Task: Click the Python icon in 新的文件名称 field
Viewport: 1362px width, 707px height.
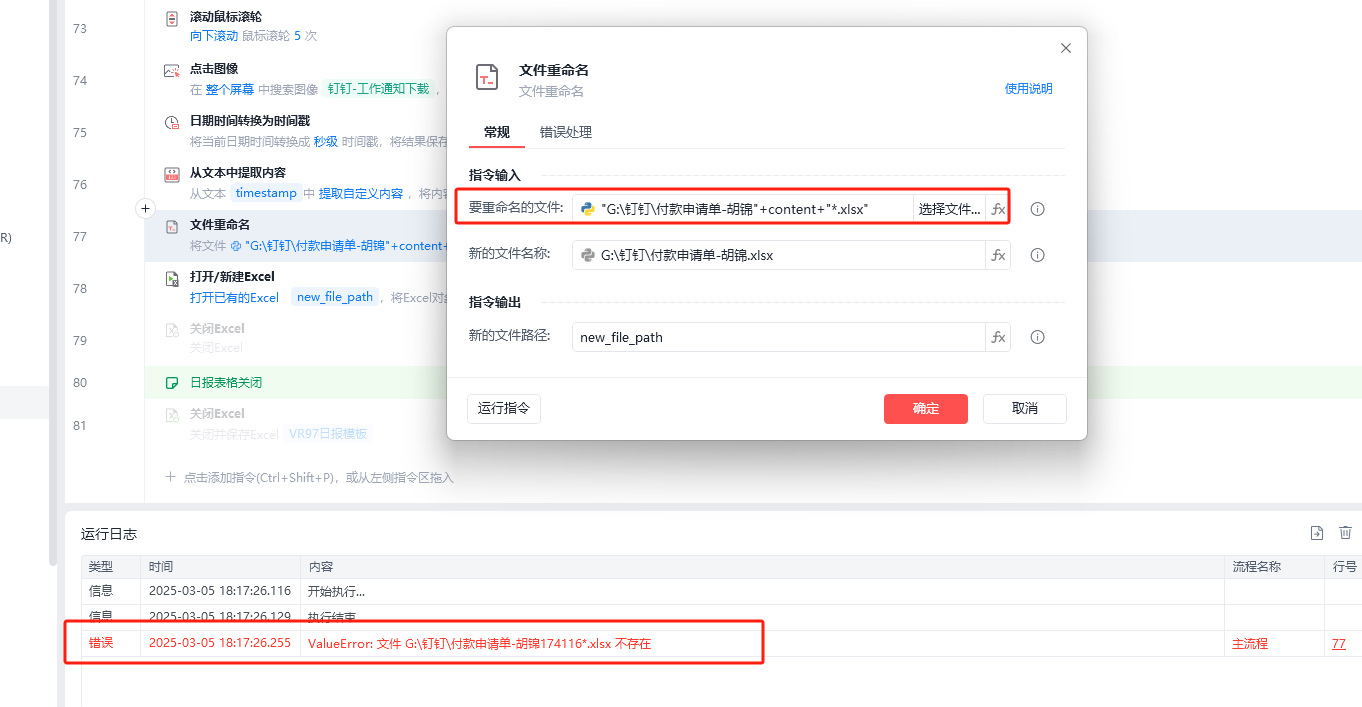Action: click(x=588, y=255)
